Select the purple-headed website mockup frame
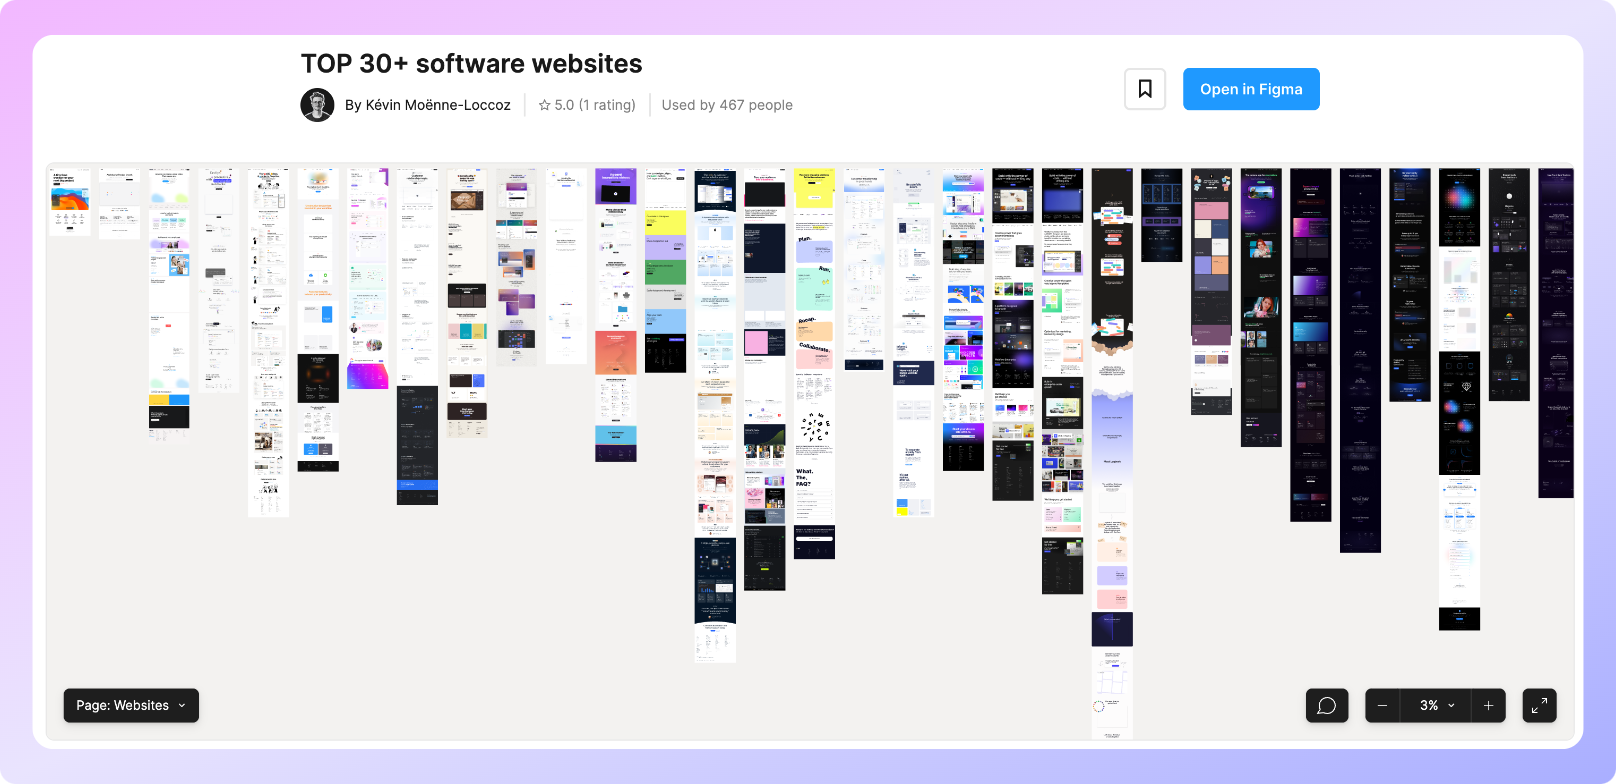 pos(616,315)
